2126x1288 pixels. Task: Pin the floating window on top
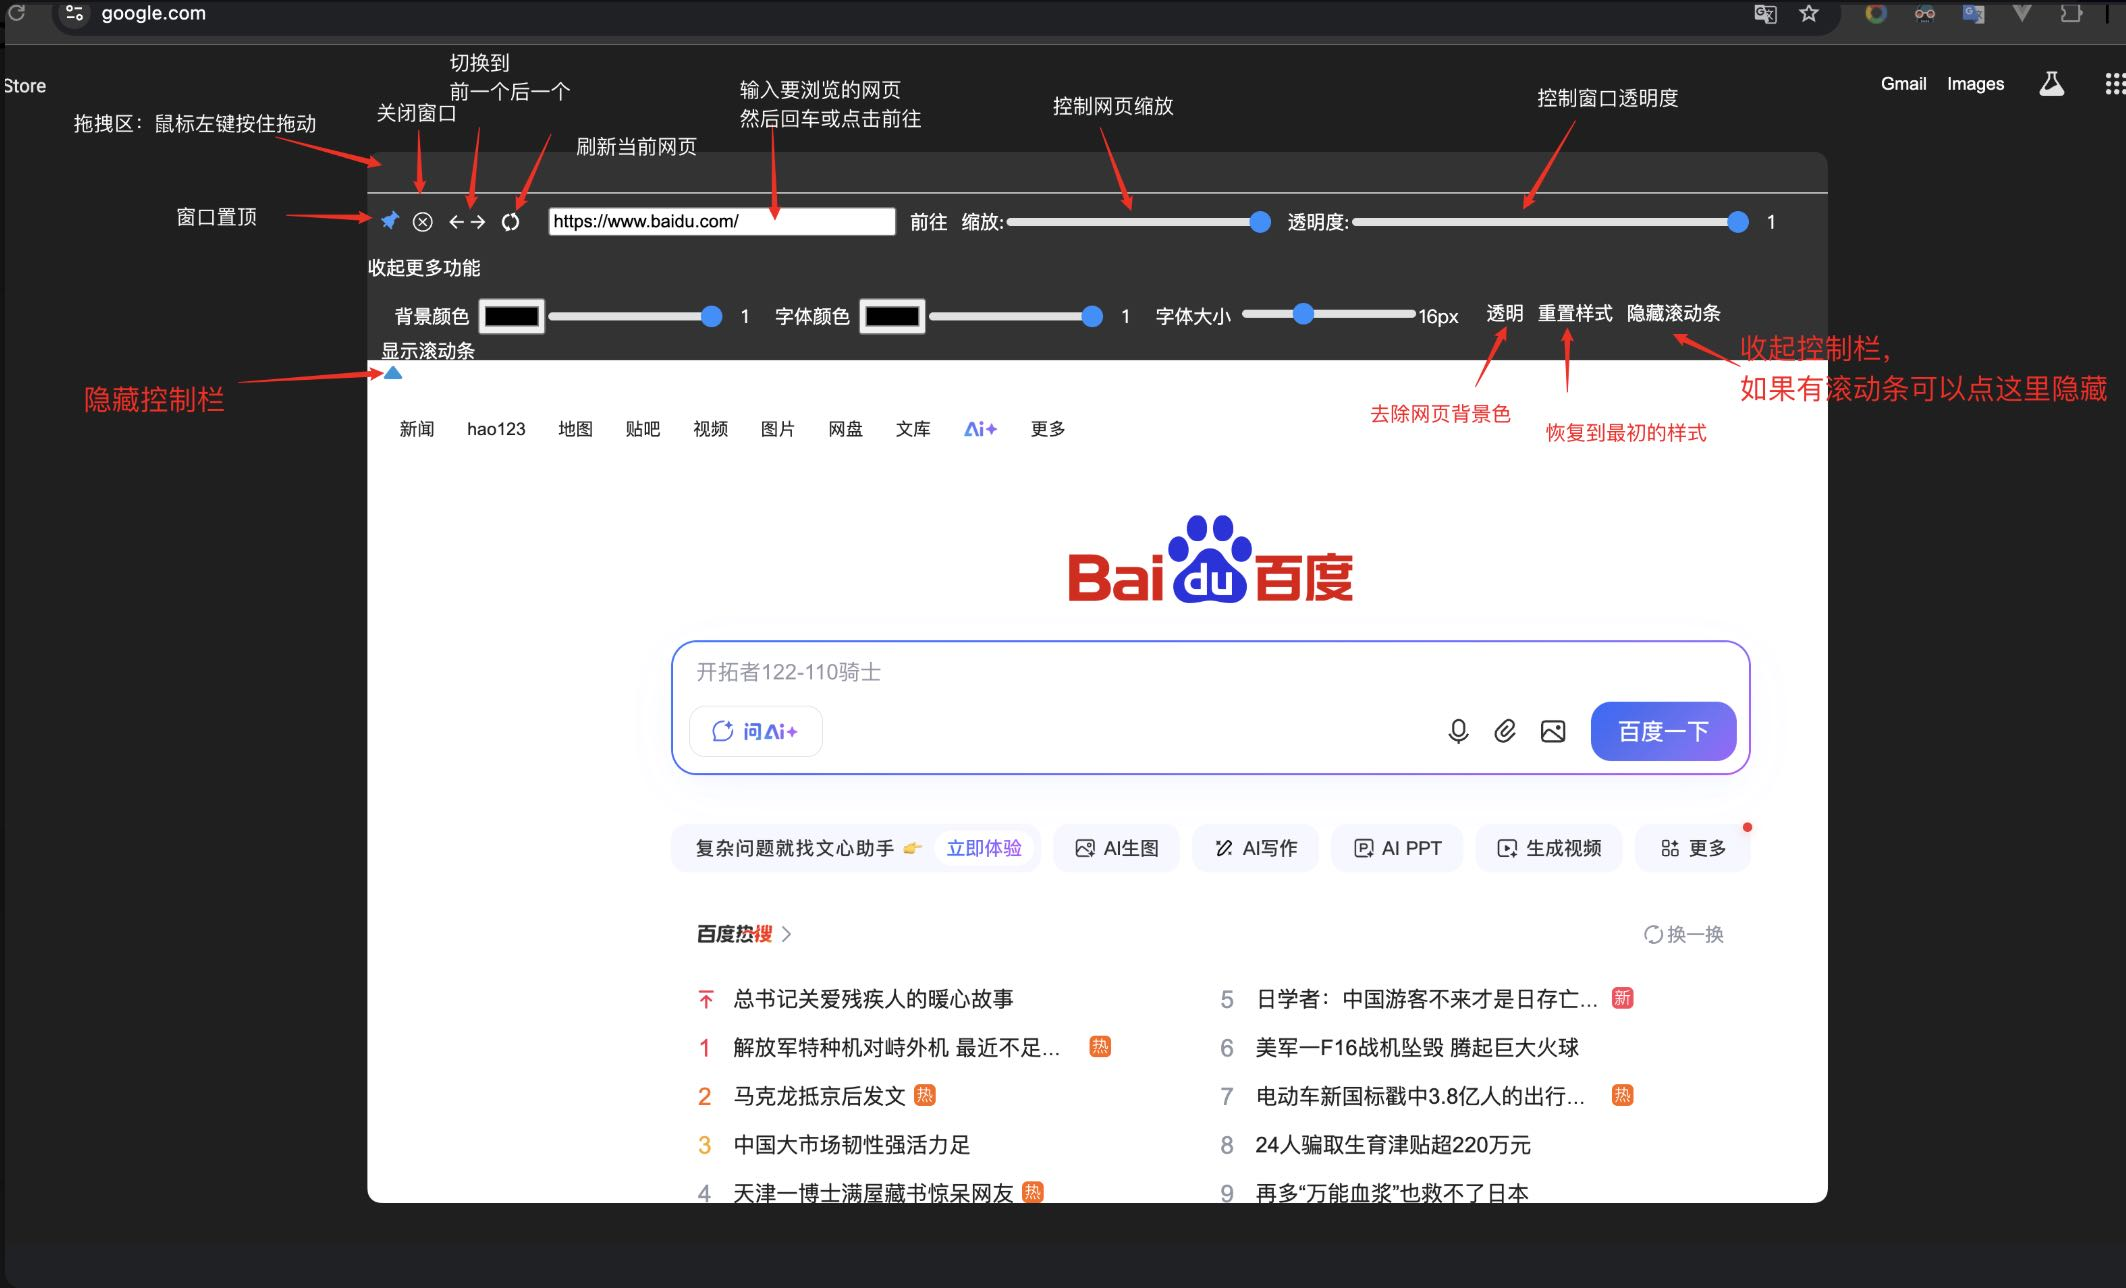click(391, 221)
